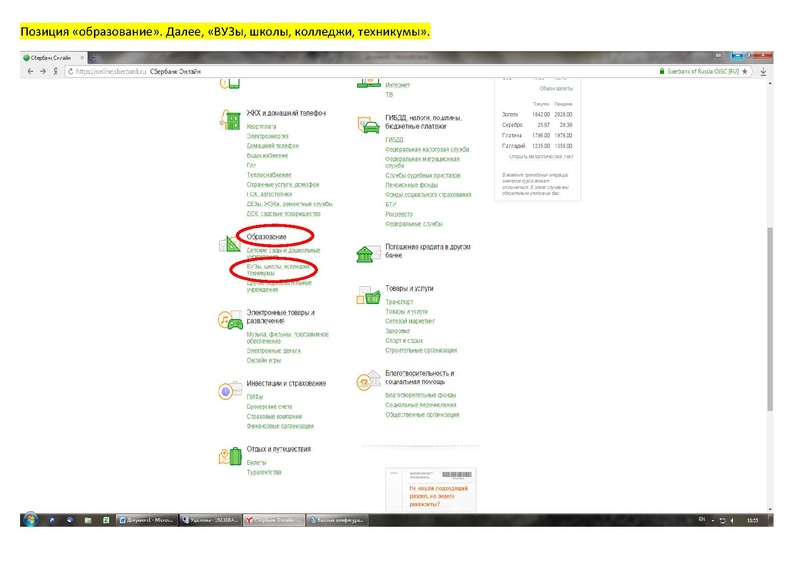Click the Электронные товары gamepad icon

pyautogui.click(x=229, y=320)
